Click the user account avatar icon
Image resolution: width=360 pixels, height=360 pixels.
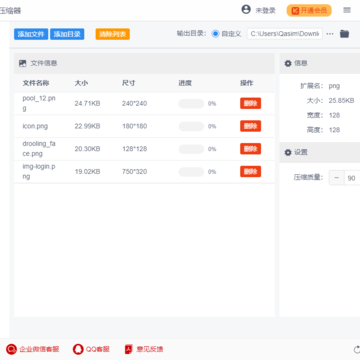[x=246, y=10]
